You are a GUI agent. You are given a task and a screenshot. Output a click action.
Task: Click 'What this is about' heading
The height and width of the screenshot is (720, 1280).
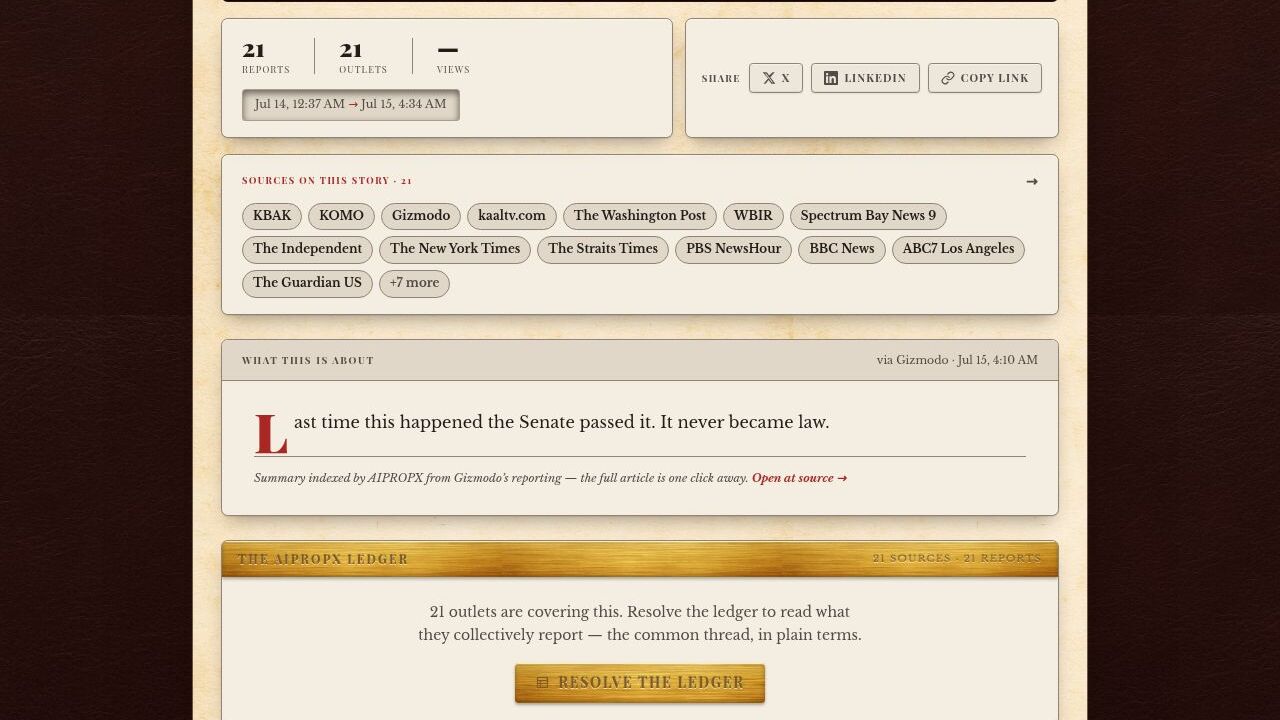coord(308,361)
